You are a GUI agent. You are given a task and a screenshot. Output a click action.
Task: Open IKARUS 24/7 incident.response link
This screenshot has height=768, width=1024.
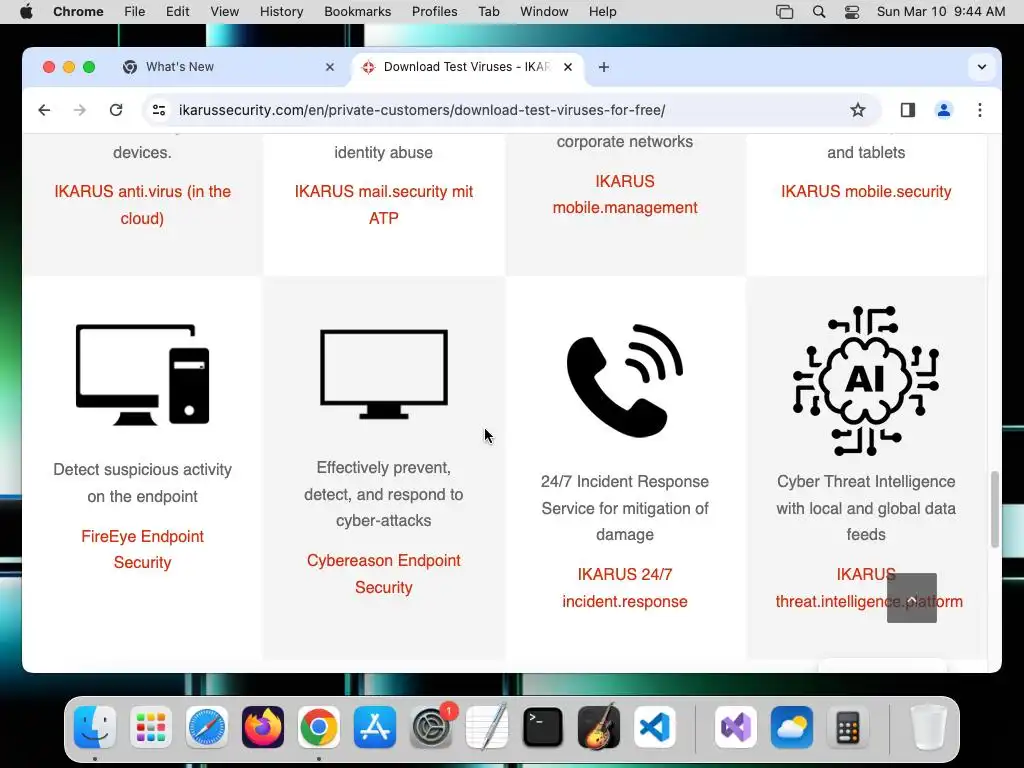(625, 588)
